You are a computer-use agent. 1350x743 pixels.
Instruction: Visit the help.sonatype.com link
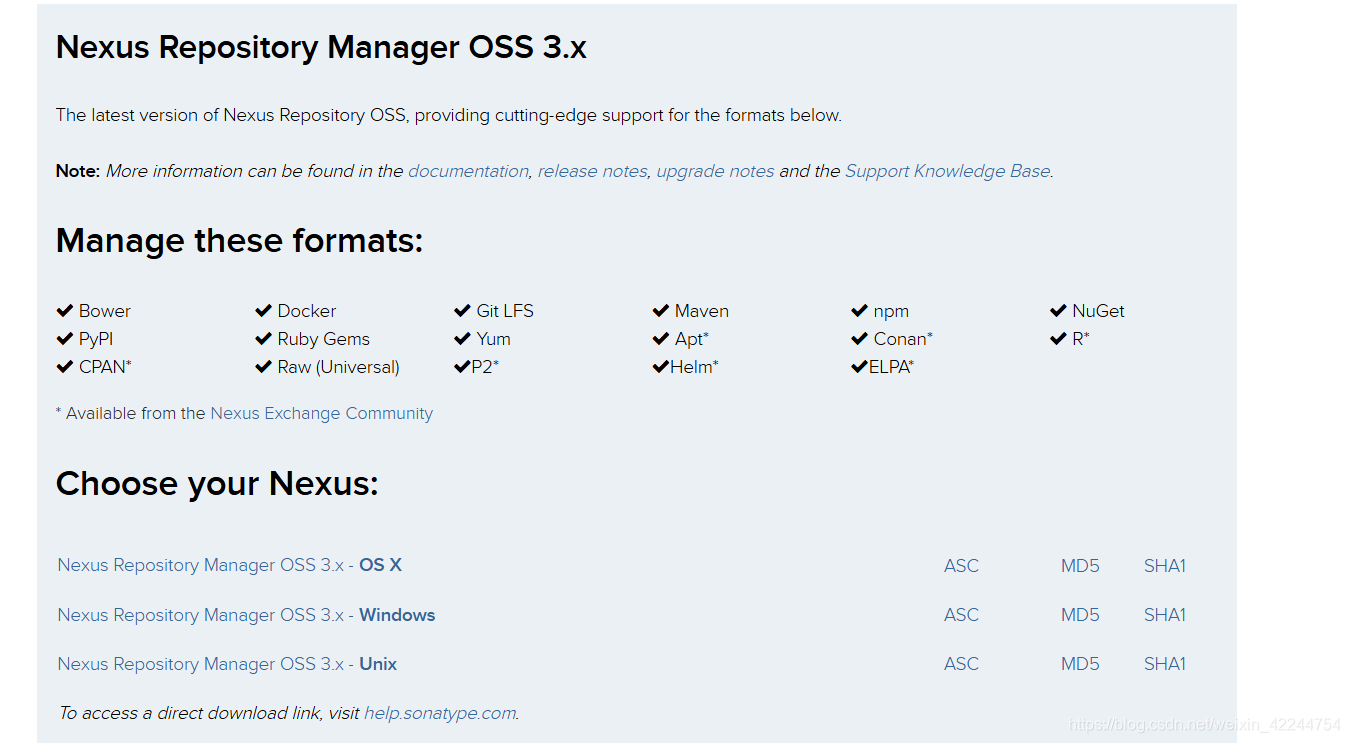click(x=440, y=713)
